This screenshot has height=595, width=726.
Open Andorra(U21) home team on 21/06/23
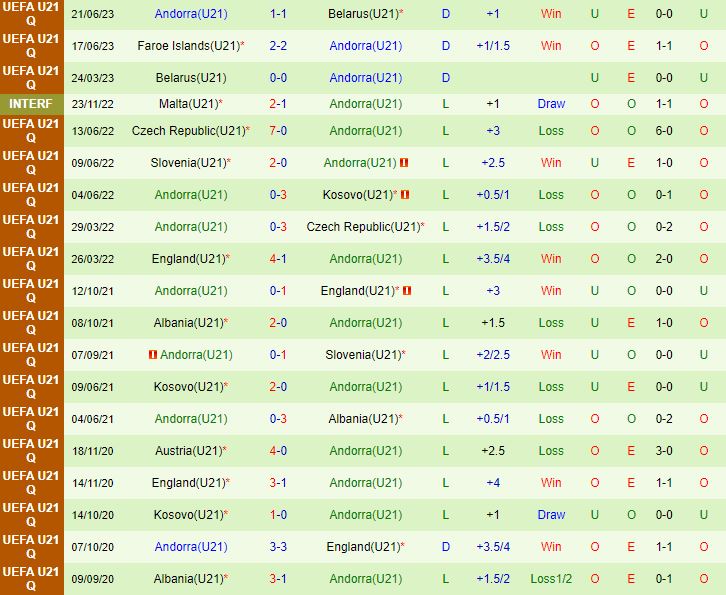tap(191, 14)
